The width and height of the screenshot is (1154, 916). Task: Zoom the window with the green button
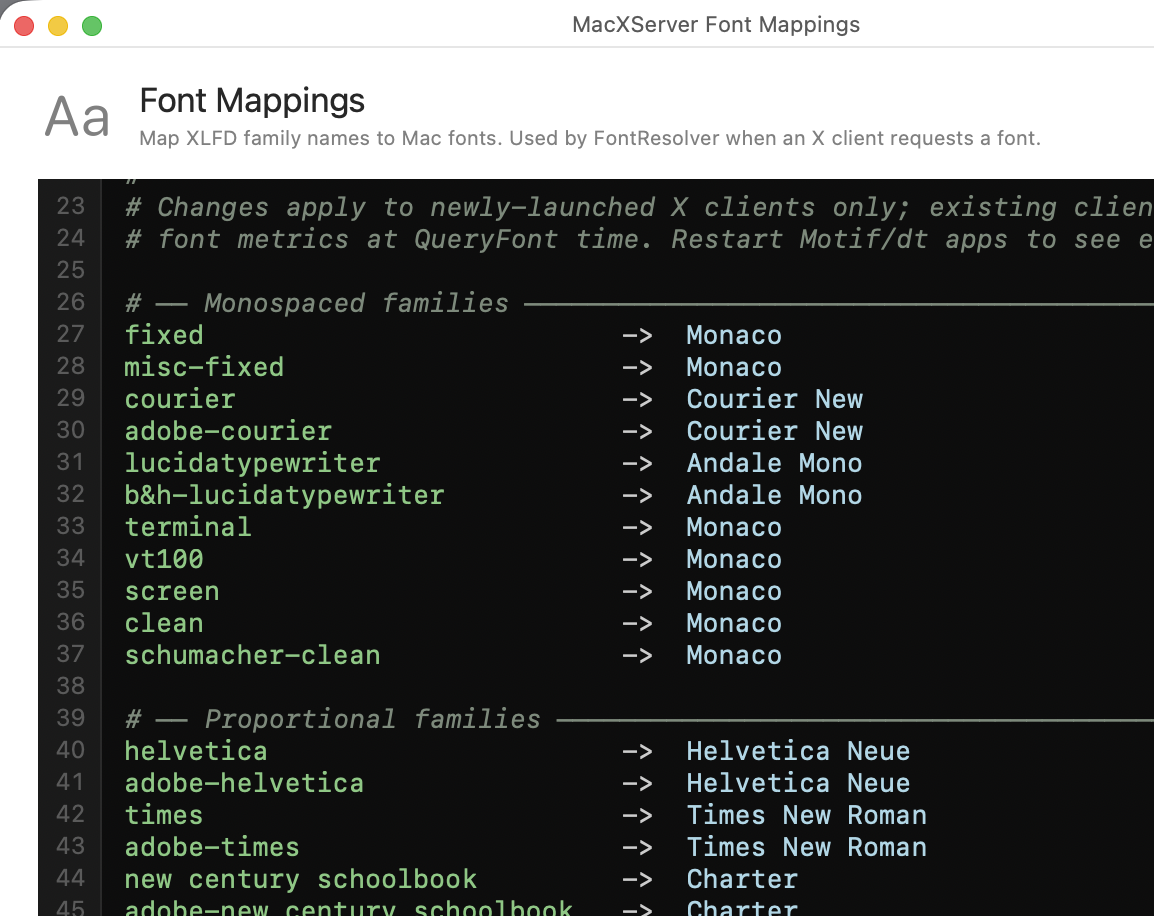(92, 26)
